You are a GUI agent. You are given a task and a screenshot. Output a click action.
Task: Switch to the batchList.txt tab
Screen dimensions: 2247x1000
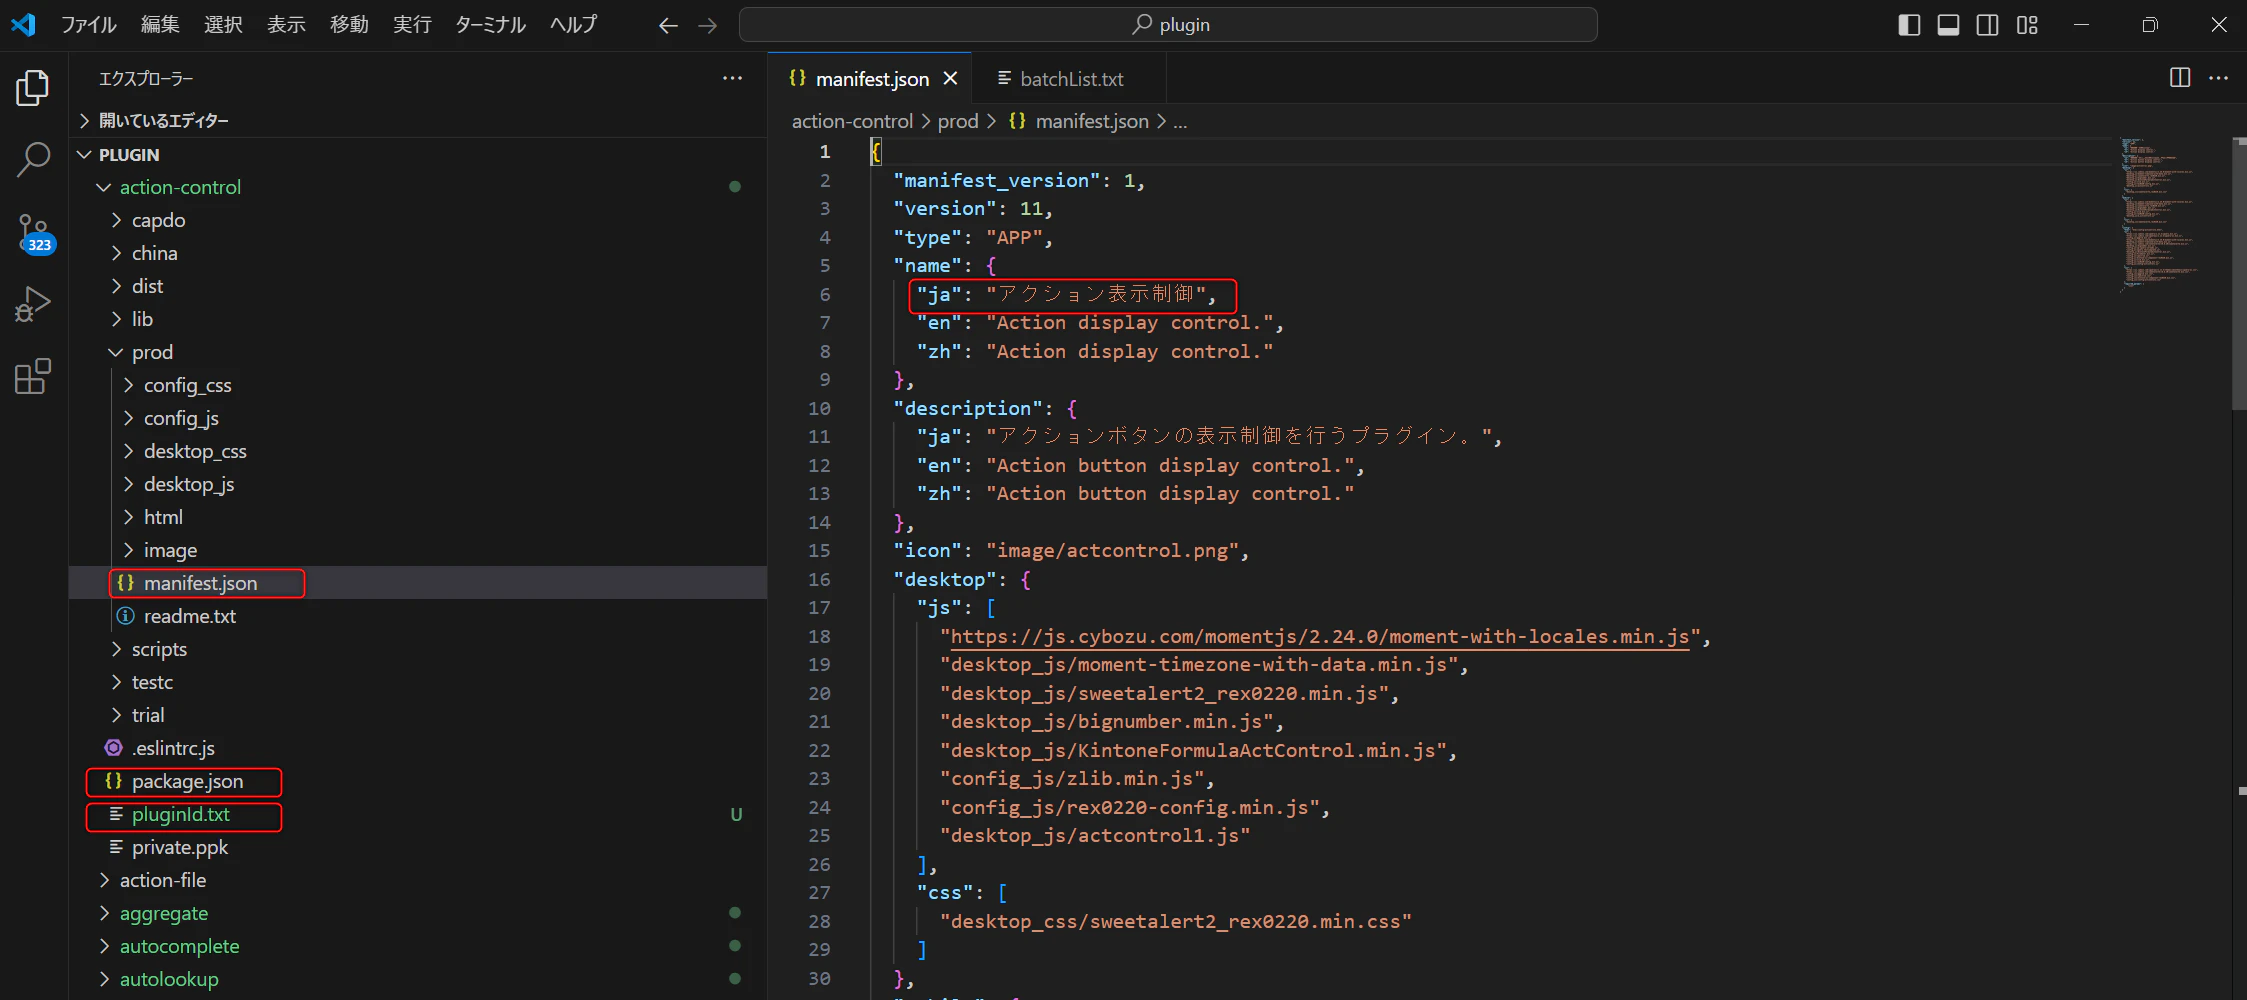click(1070, 79)
